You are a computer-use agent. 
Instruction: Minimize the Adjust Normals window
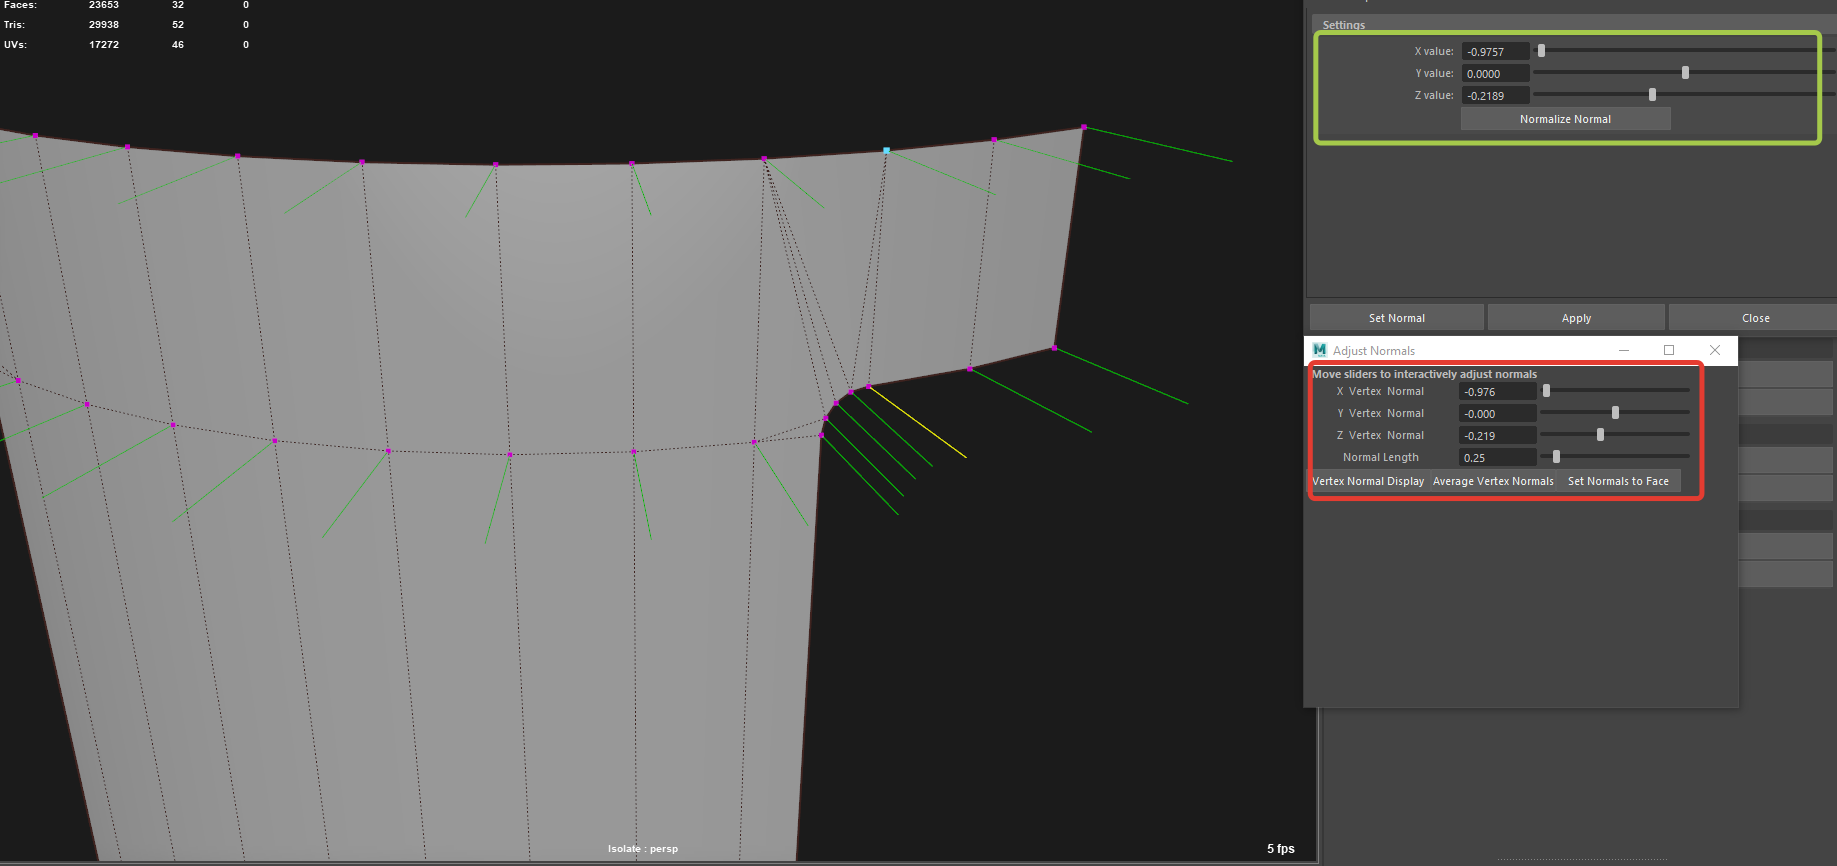tap(1624, 350)
